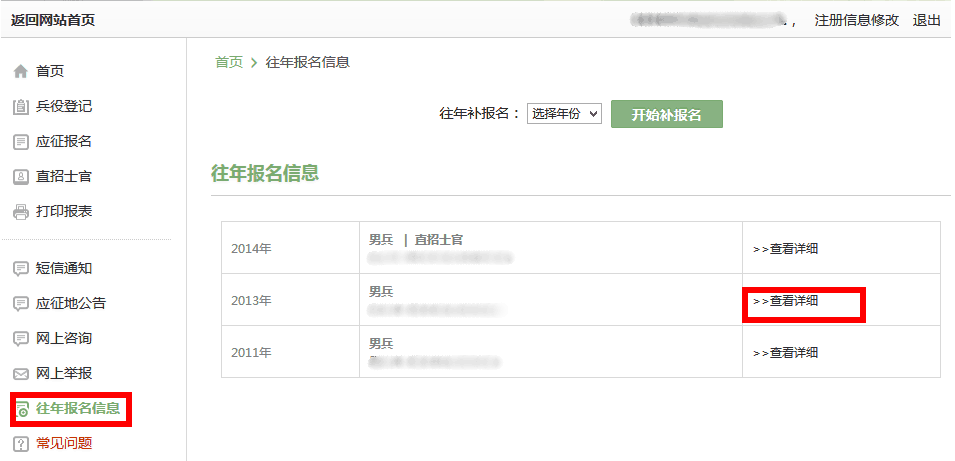The height and width of the screenshot is (461, 955).
Task: Click the document icon next to 应征报名
Action: tap(21, 143)
